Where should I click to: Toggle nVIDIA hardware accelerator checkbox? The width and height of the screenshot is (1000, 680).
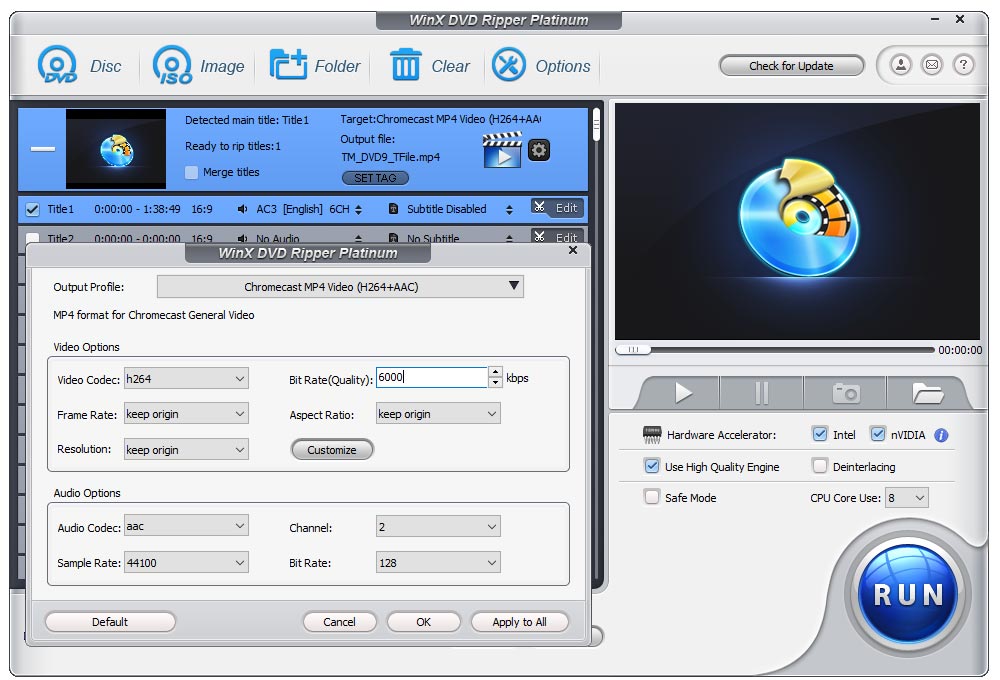[878, 434]
